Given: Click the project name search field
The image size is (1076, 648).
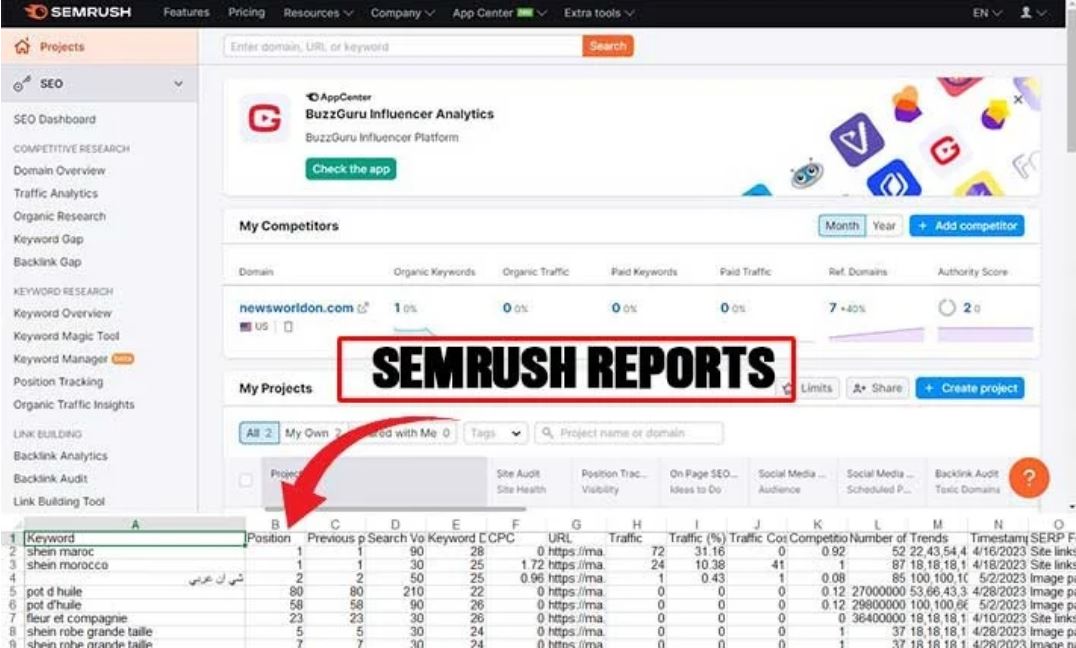Looking at the screenshot, I should pos(628,432).
